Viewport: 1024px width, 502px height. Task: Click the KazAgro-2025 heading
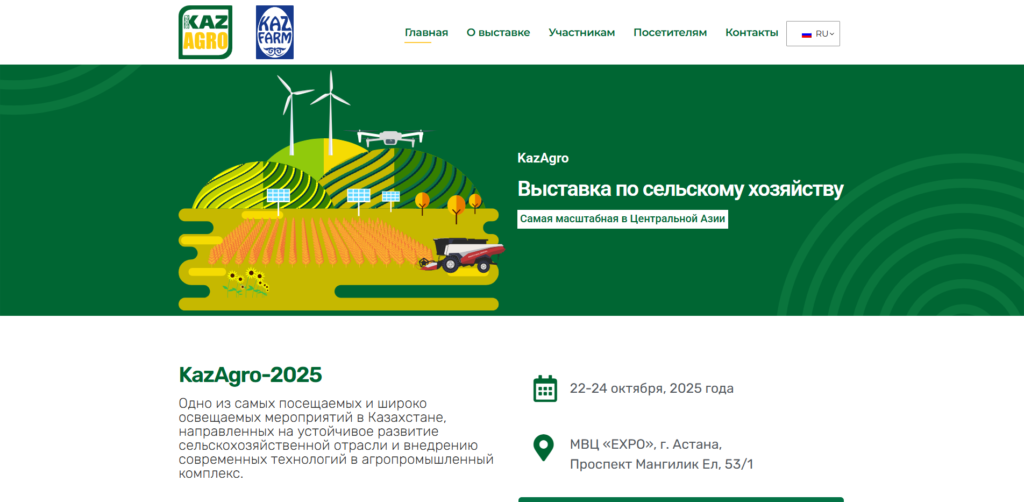[x=251, y=375]
